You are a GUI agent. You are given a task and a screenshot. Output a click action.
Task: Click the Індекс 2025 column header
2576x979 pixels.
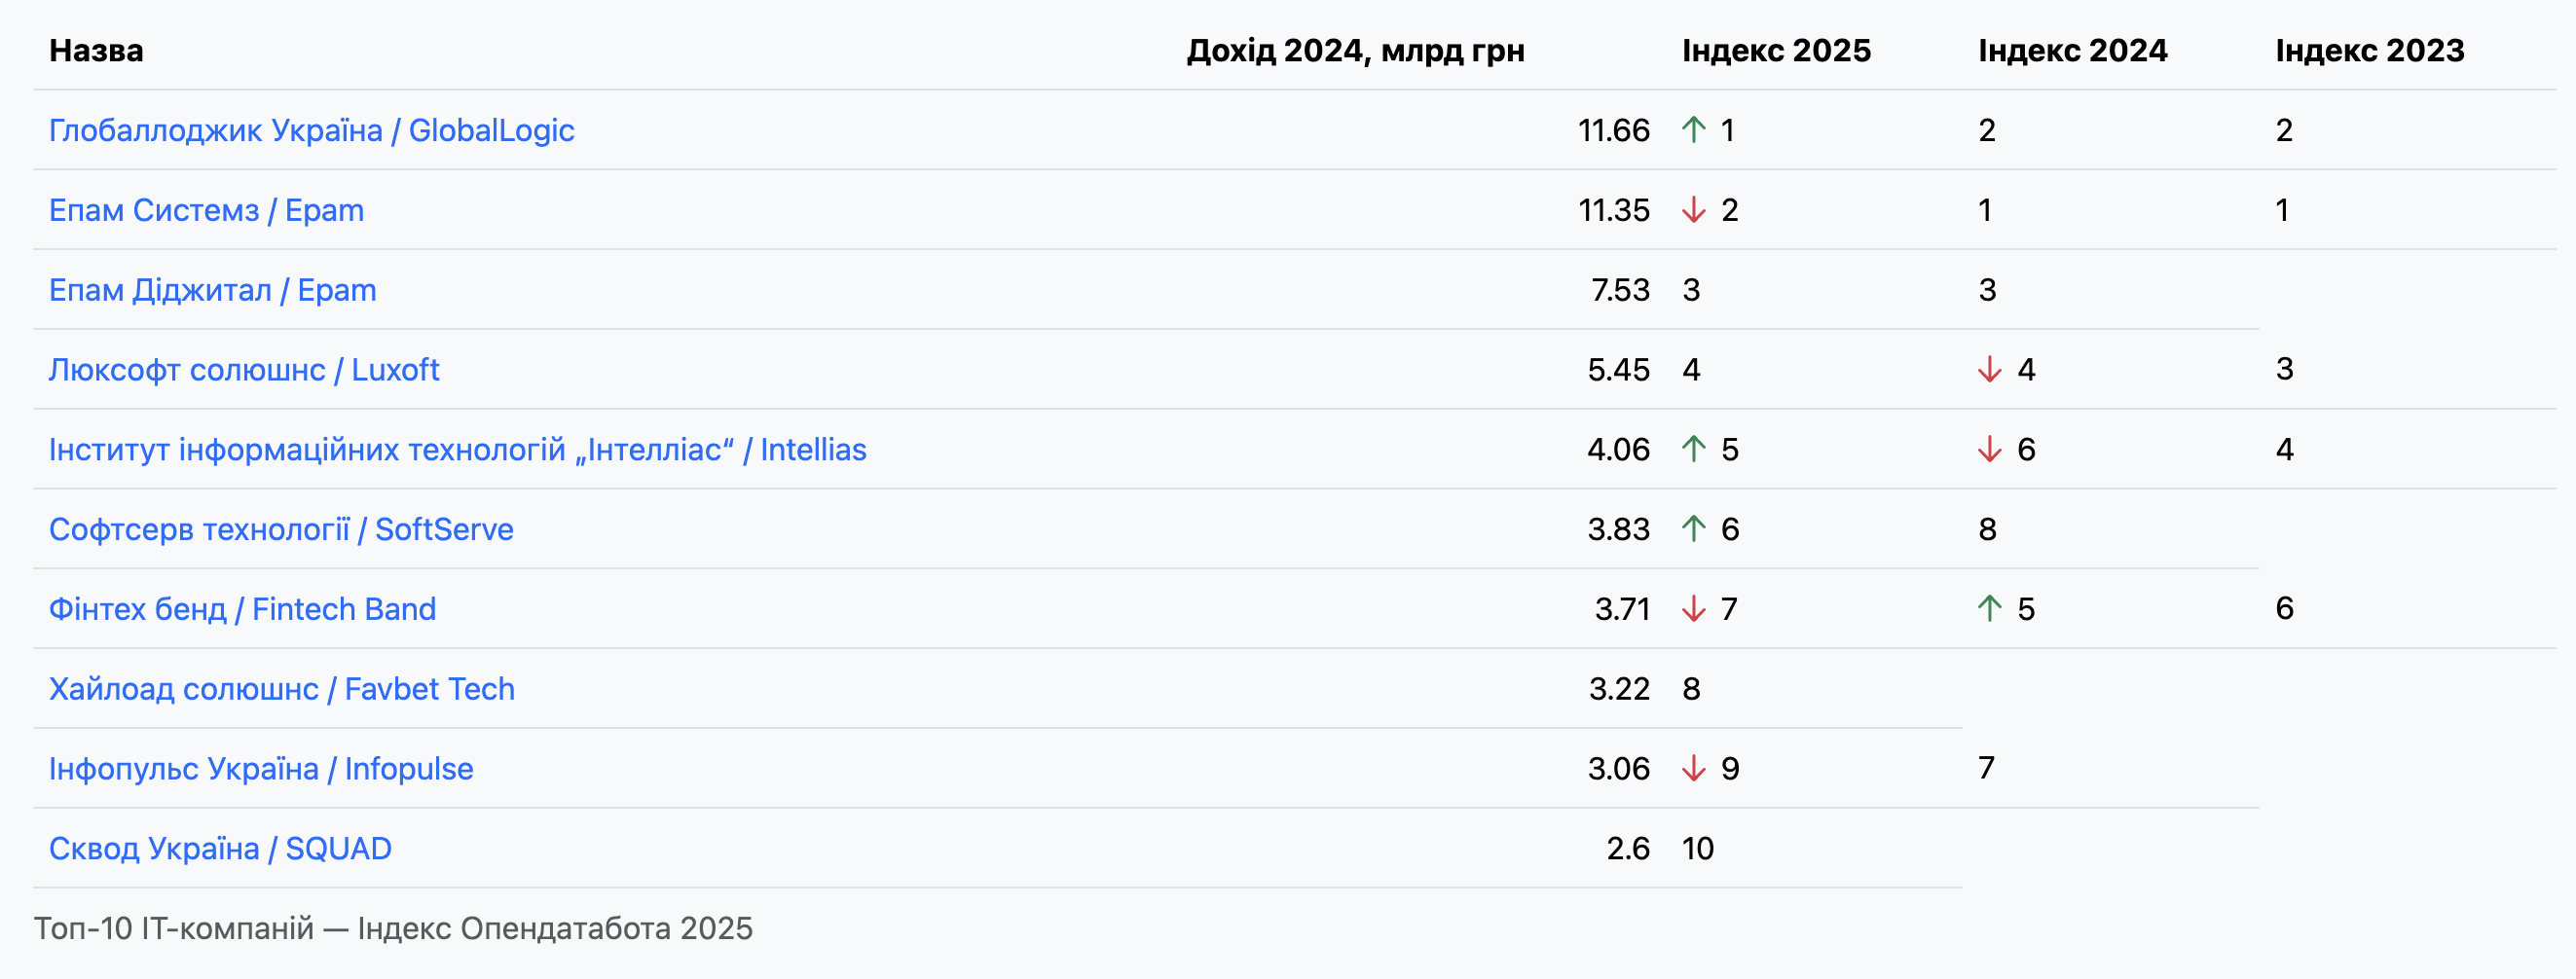(x=1776, y=50)
